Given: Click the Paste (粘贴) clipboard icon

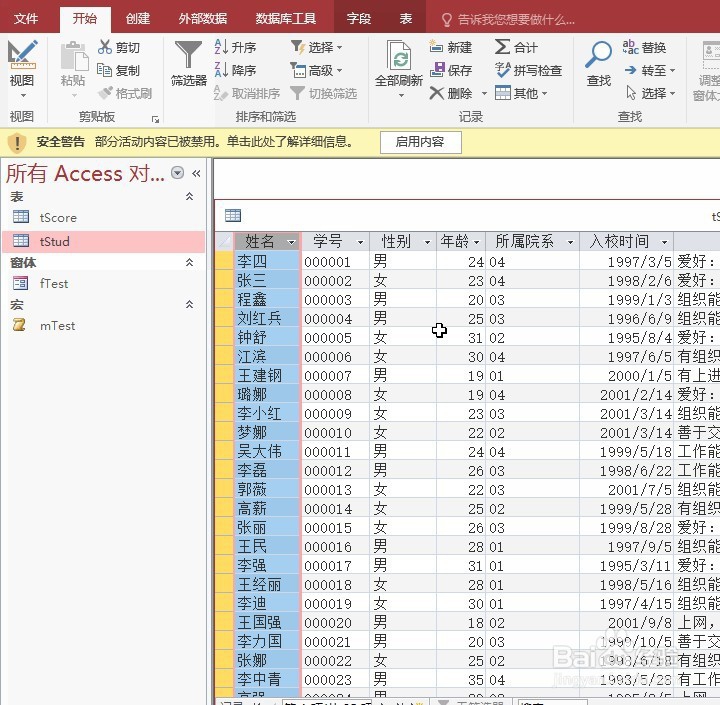Looking at the screenshot, I should [x=74, y=56].
